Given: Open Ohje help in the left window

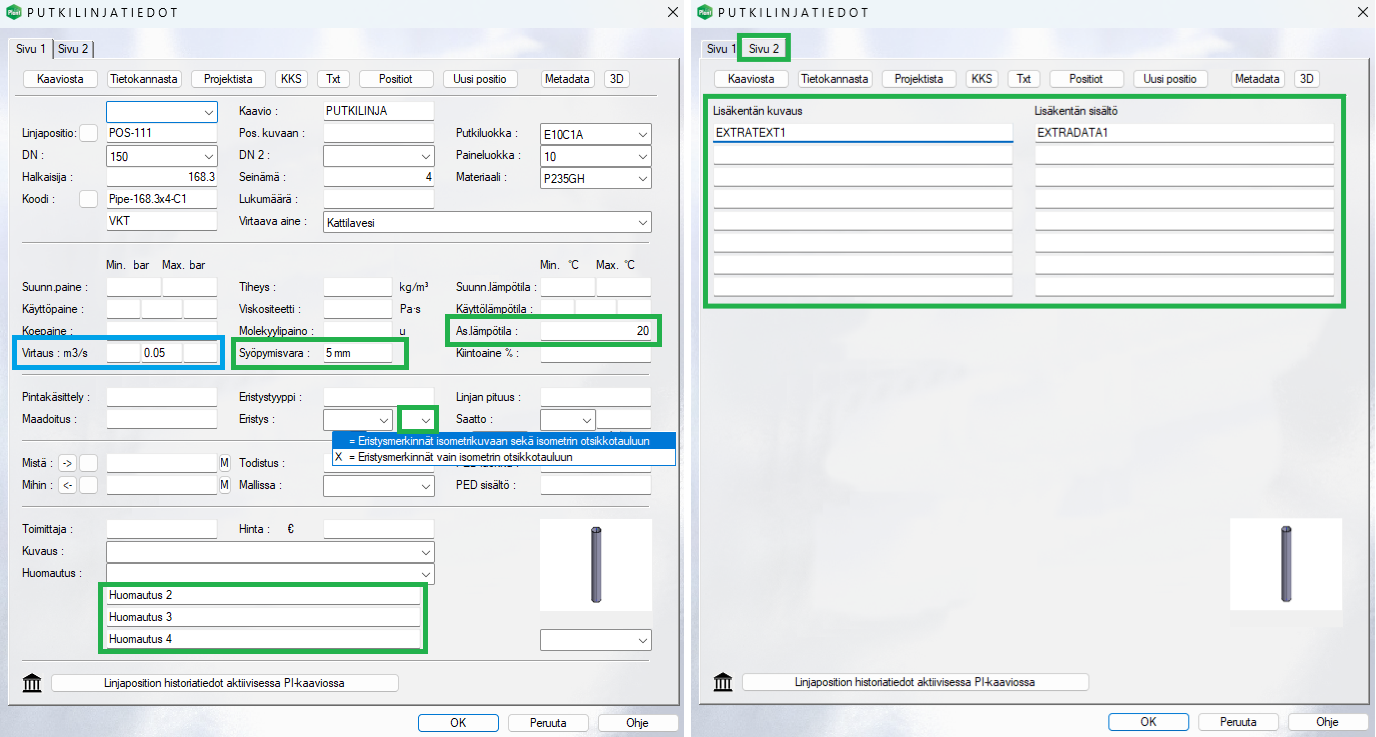Looking at the screenshot, I should click(638, 723).
